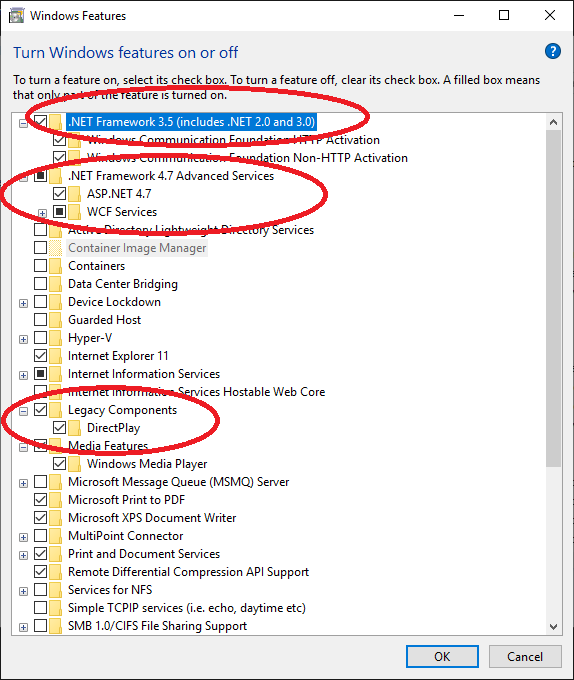
Task: Click the folder icon beside Microsoft XPS Document Writer
Action: [55, 518]
